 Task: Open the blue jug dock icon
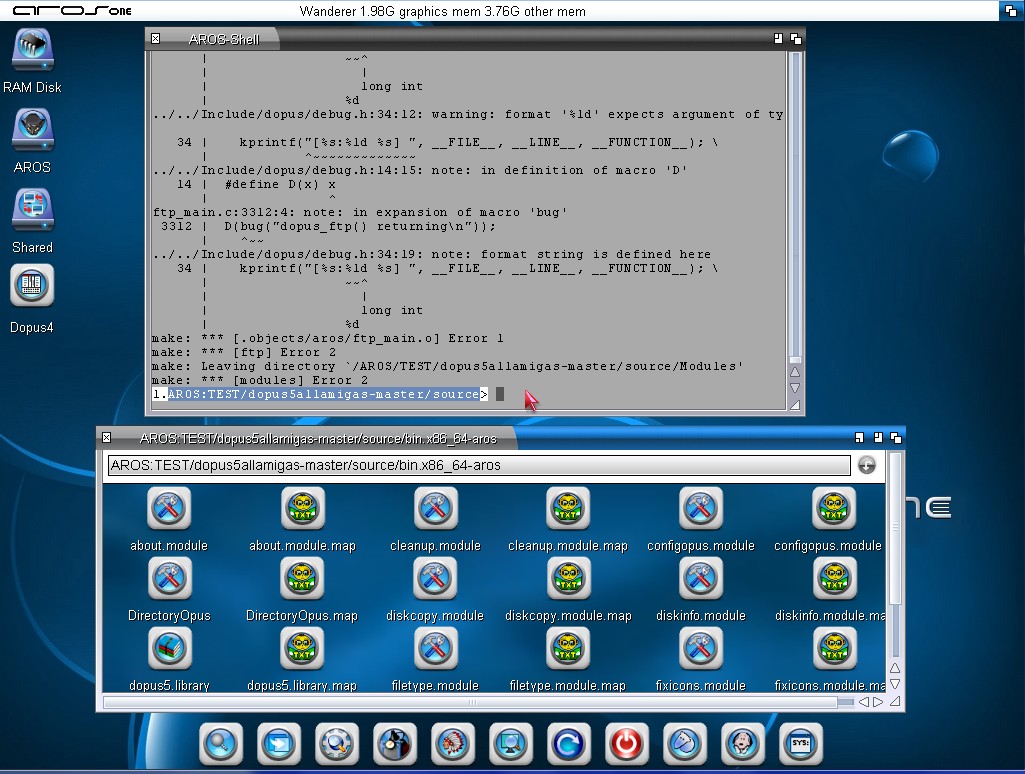pos(684,743)
